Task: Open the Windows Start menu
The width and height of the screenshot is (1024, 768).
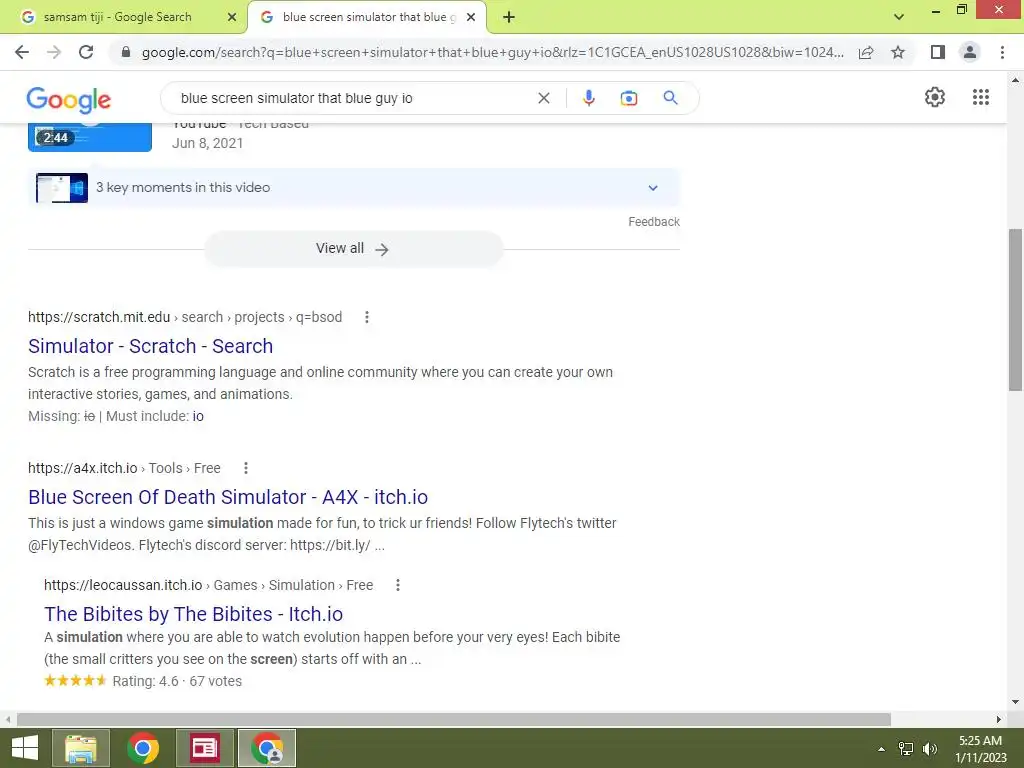Action: [24, 748]
